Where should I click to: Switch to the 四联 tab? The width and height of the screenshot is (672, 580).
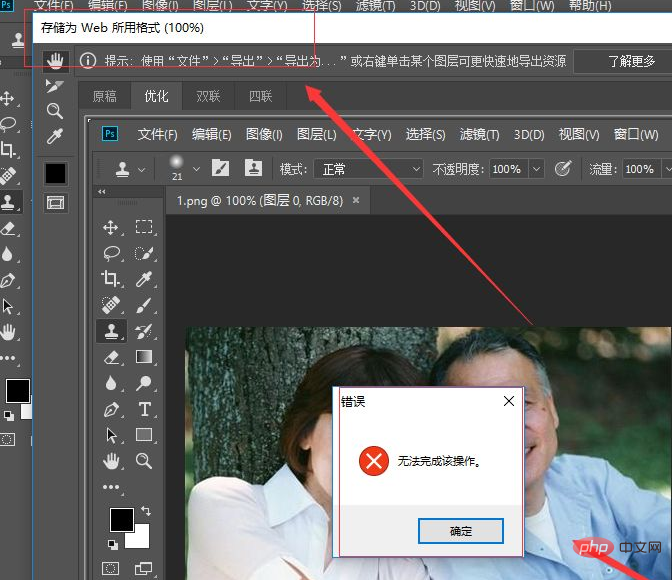261,96
